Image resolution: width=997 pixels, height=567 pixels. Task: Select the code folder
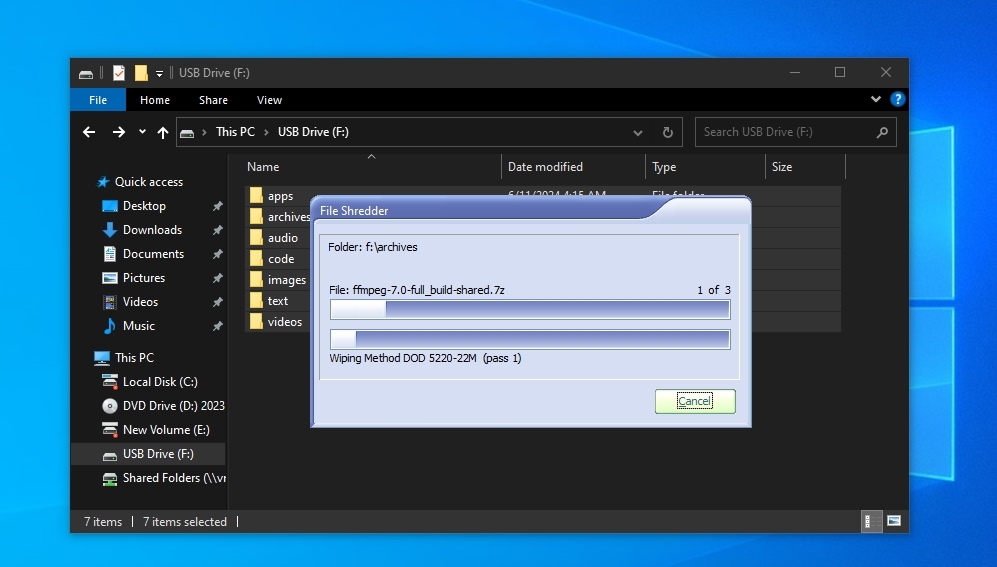pos(281,259)
